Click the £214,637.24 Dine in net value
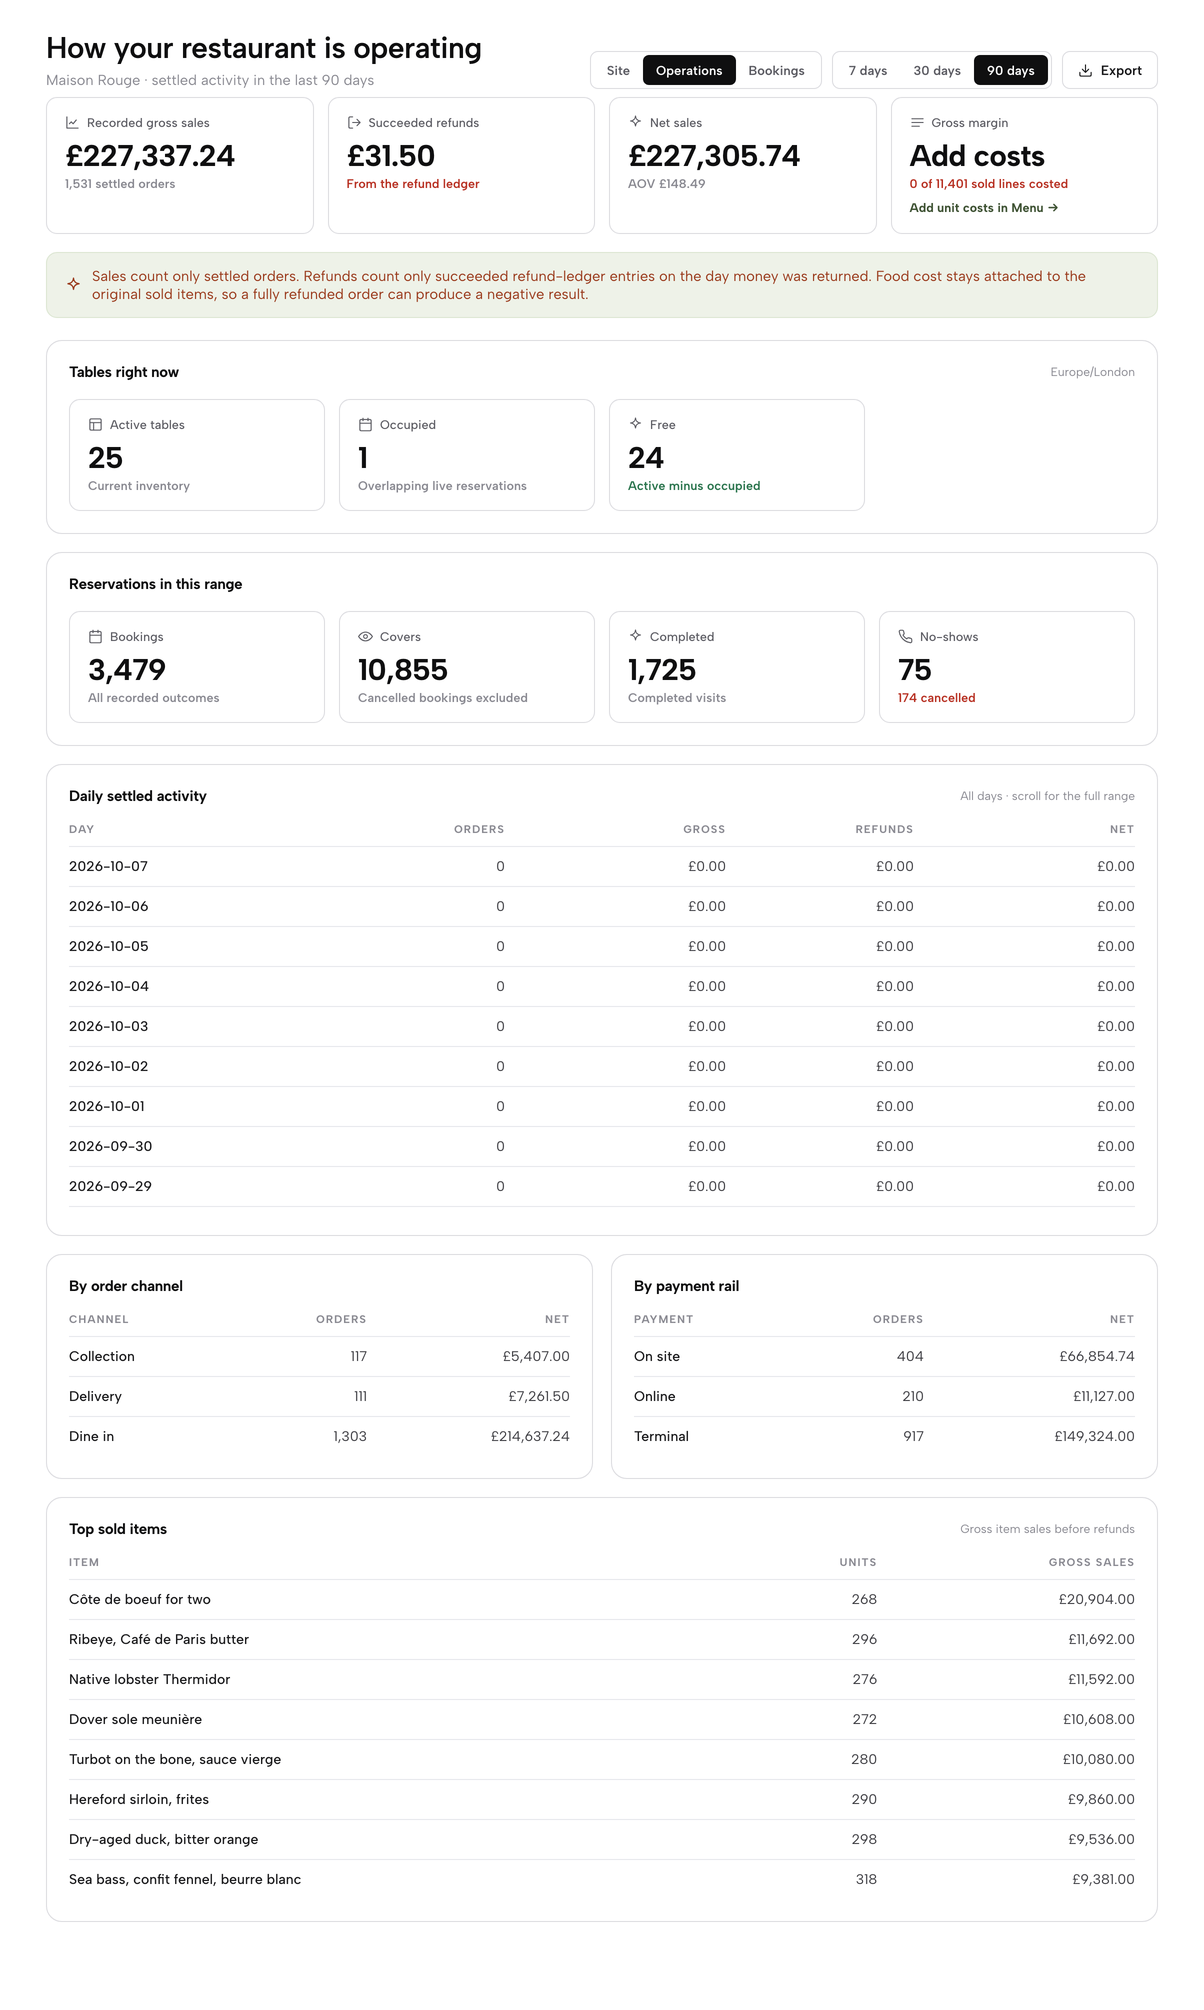This screenshot has height=2010, width=1204. (x=530, y=1437)
